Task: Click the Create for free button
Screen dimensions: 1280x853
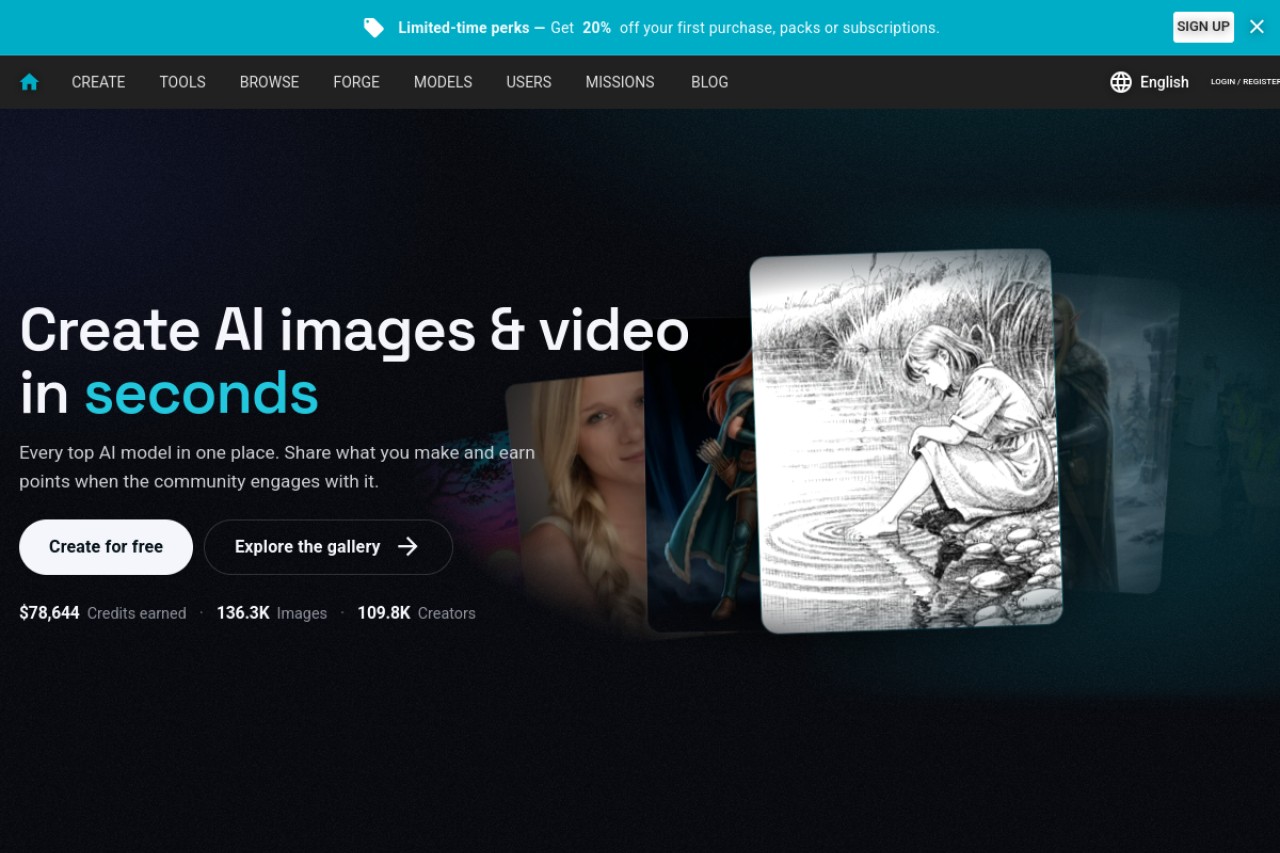Action: click(x=106, y=547)
